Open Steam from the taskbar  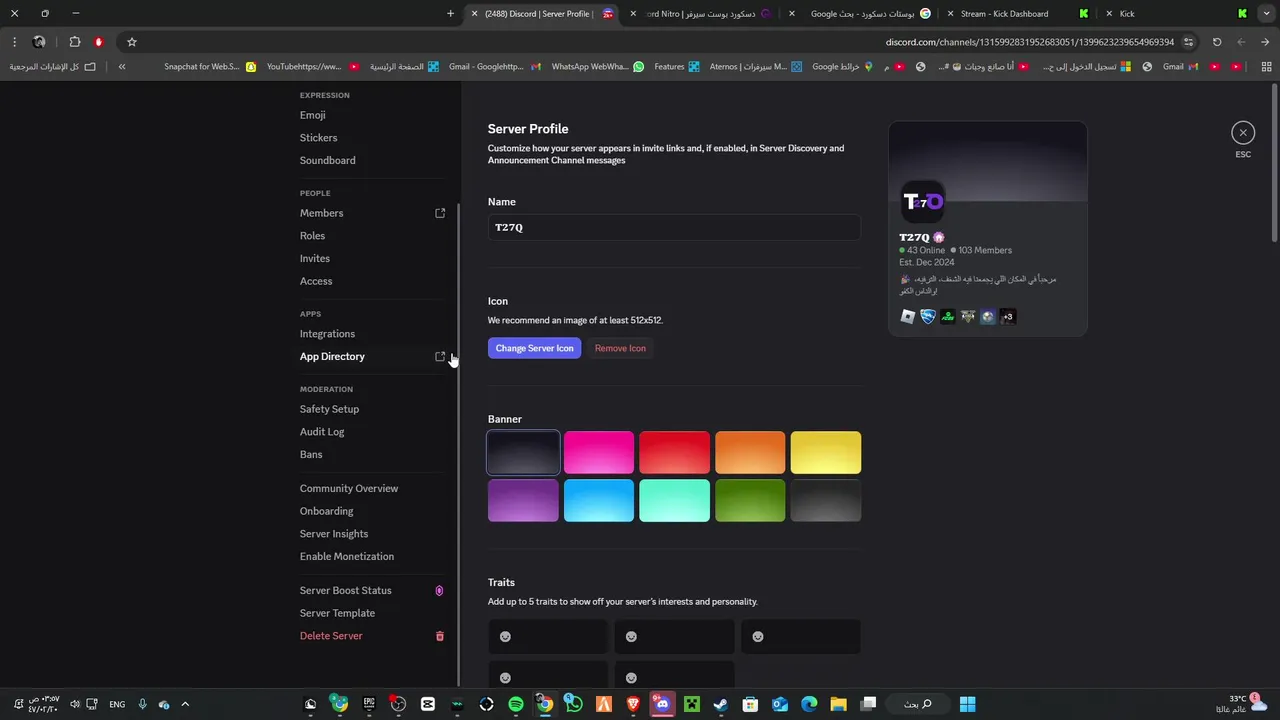[x=720, y=704]
